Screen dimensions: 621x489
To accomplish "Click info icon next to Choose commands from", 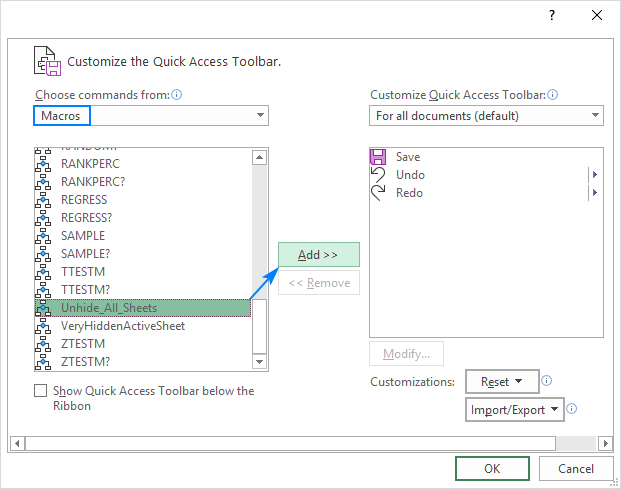I will click(x=176, y=95).
